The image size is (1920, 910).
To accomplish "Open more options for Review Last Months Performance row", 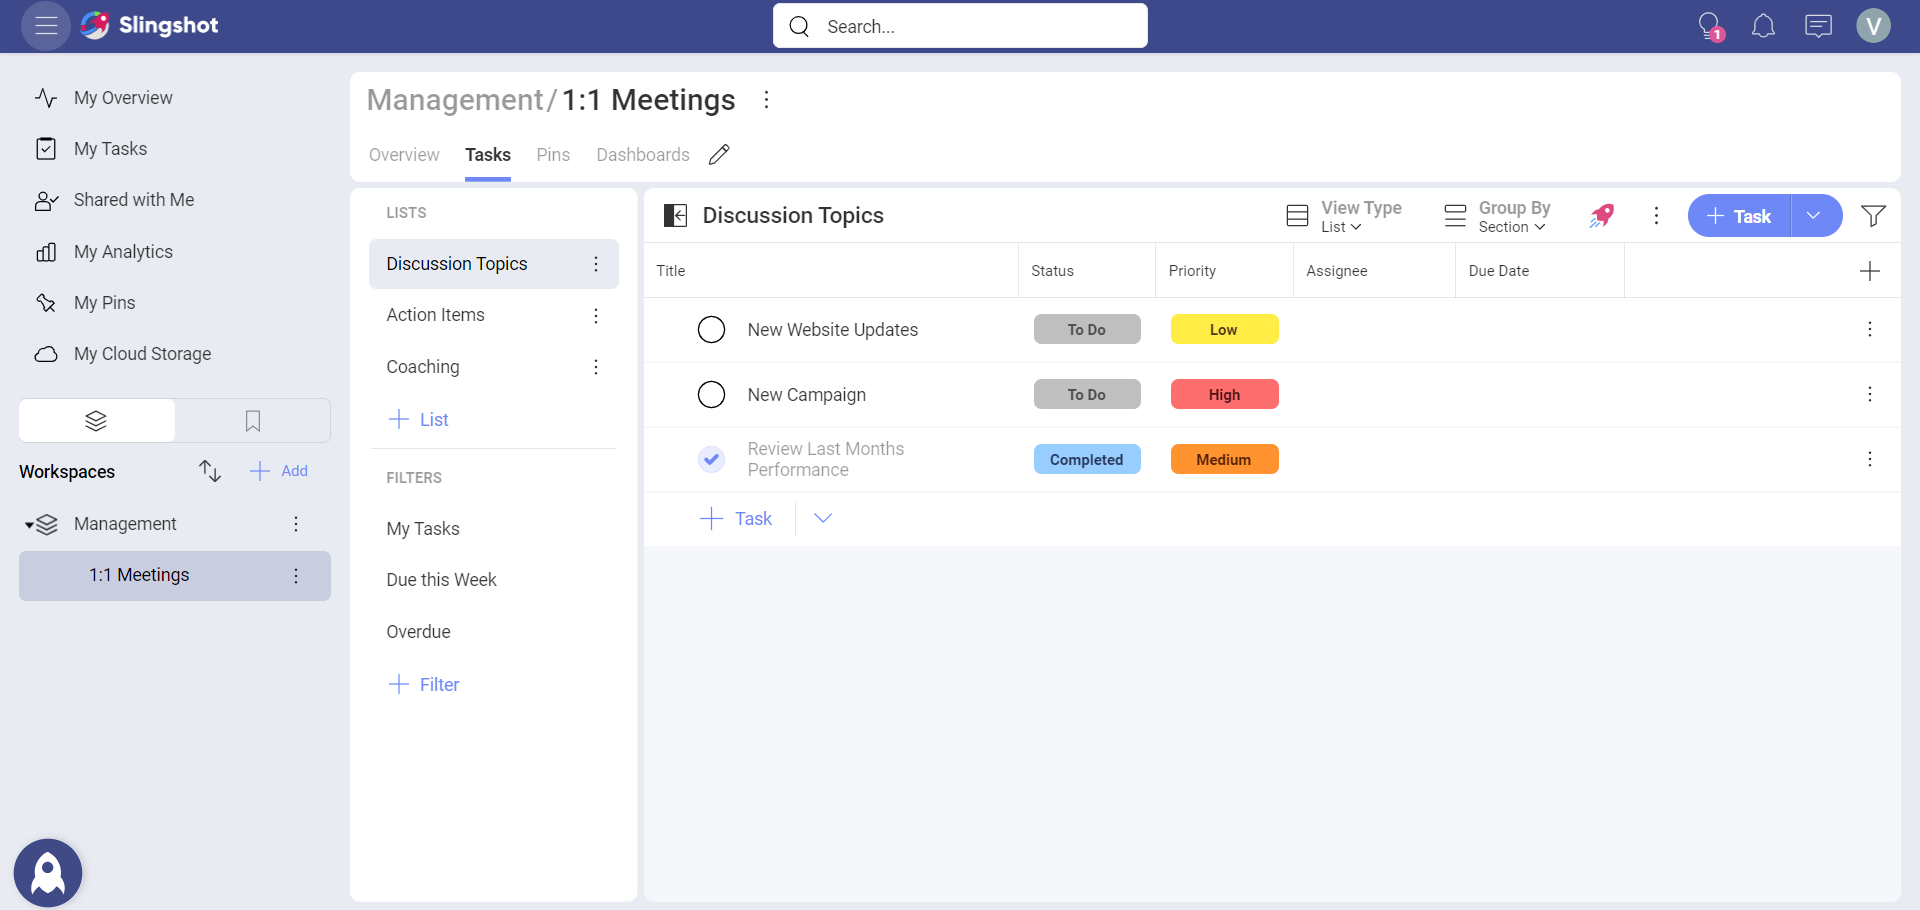I will click(x=1869, y=459).
